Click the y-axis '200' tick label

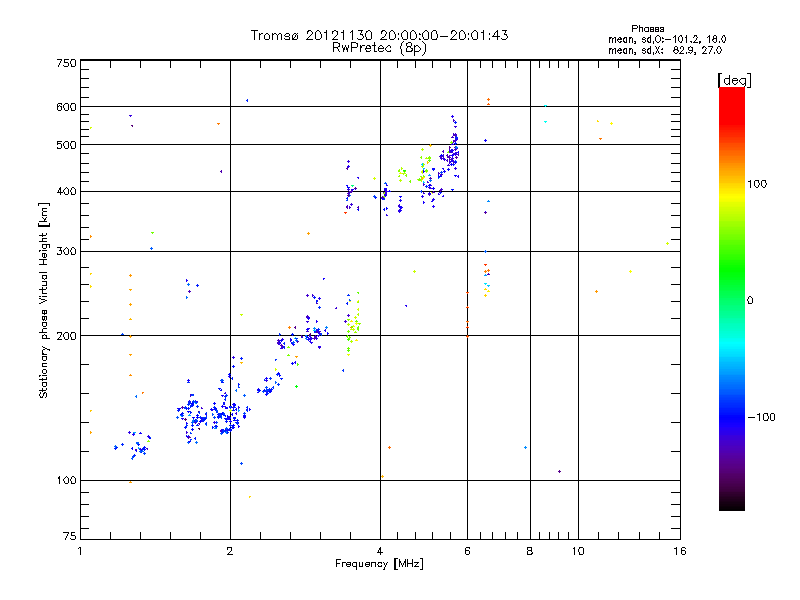tap(66, 336)
